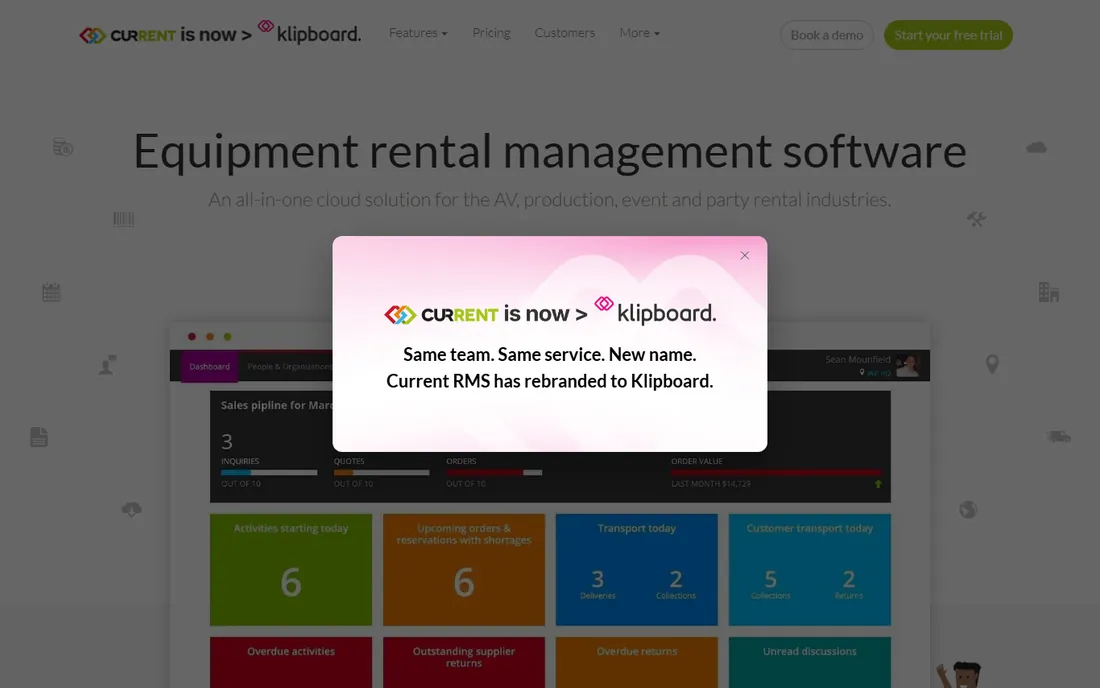Click the Order value progress bar
The image size is (1100, 688).
(776, 473)
